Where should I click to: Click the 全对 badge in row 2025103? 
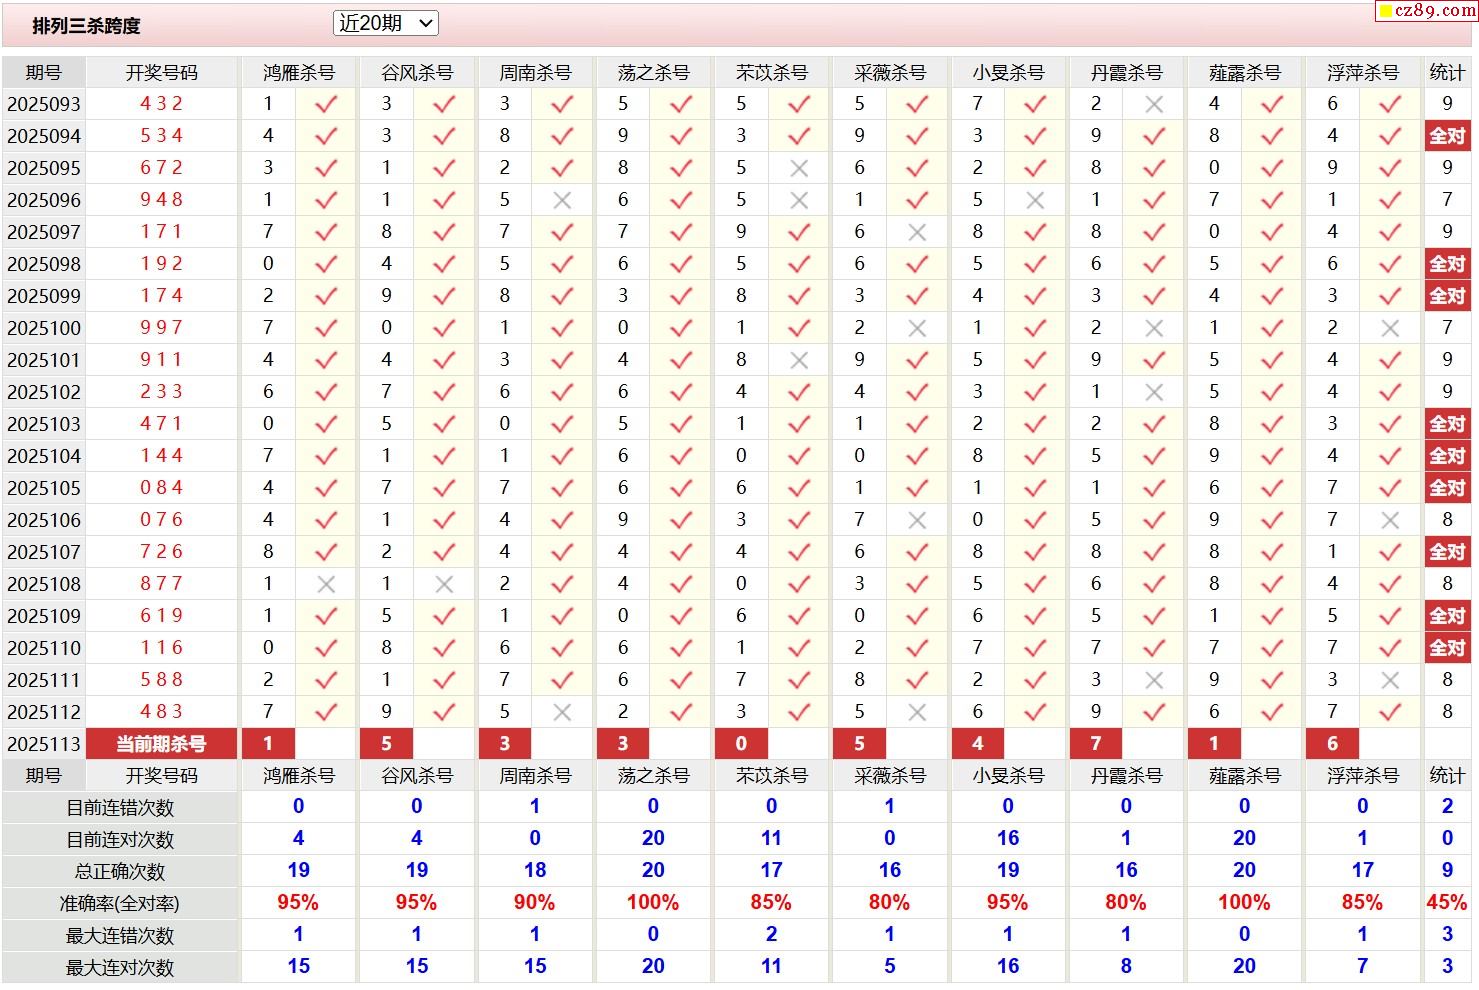click(1447, 424)
